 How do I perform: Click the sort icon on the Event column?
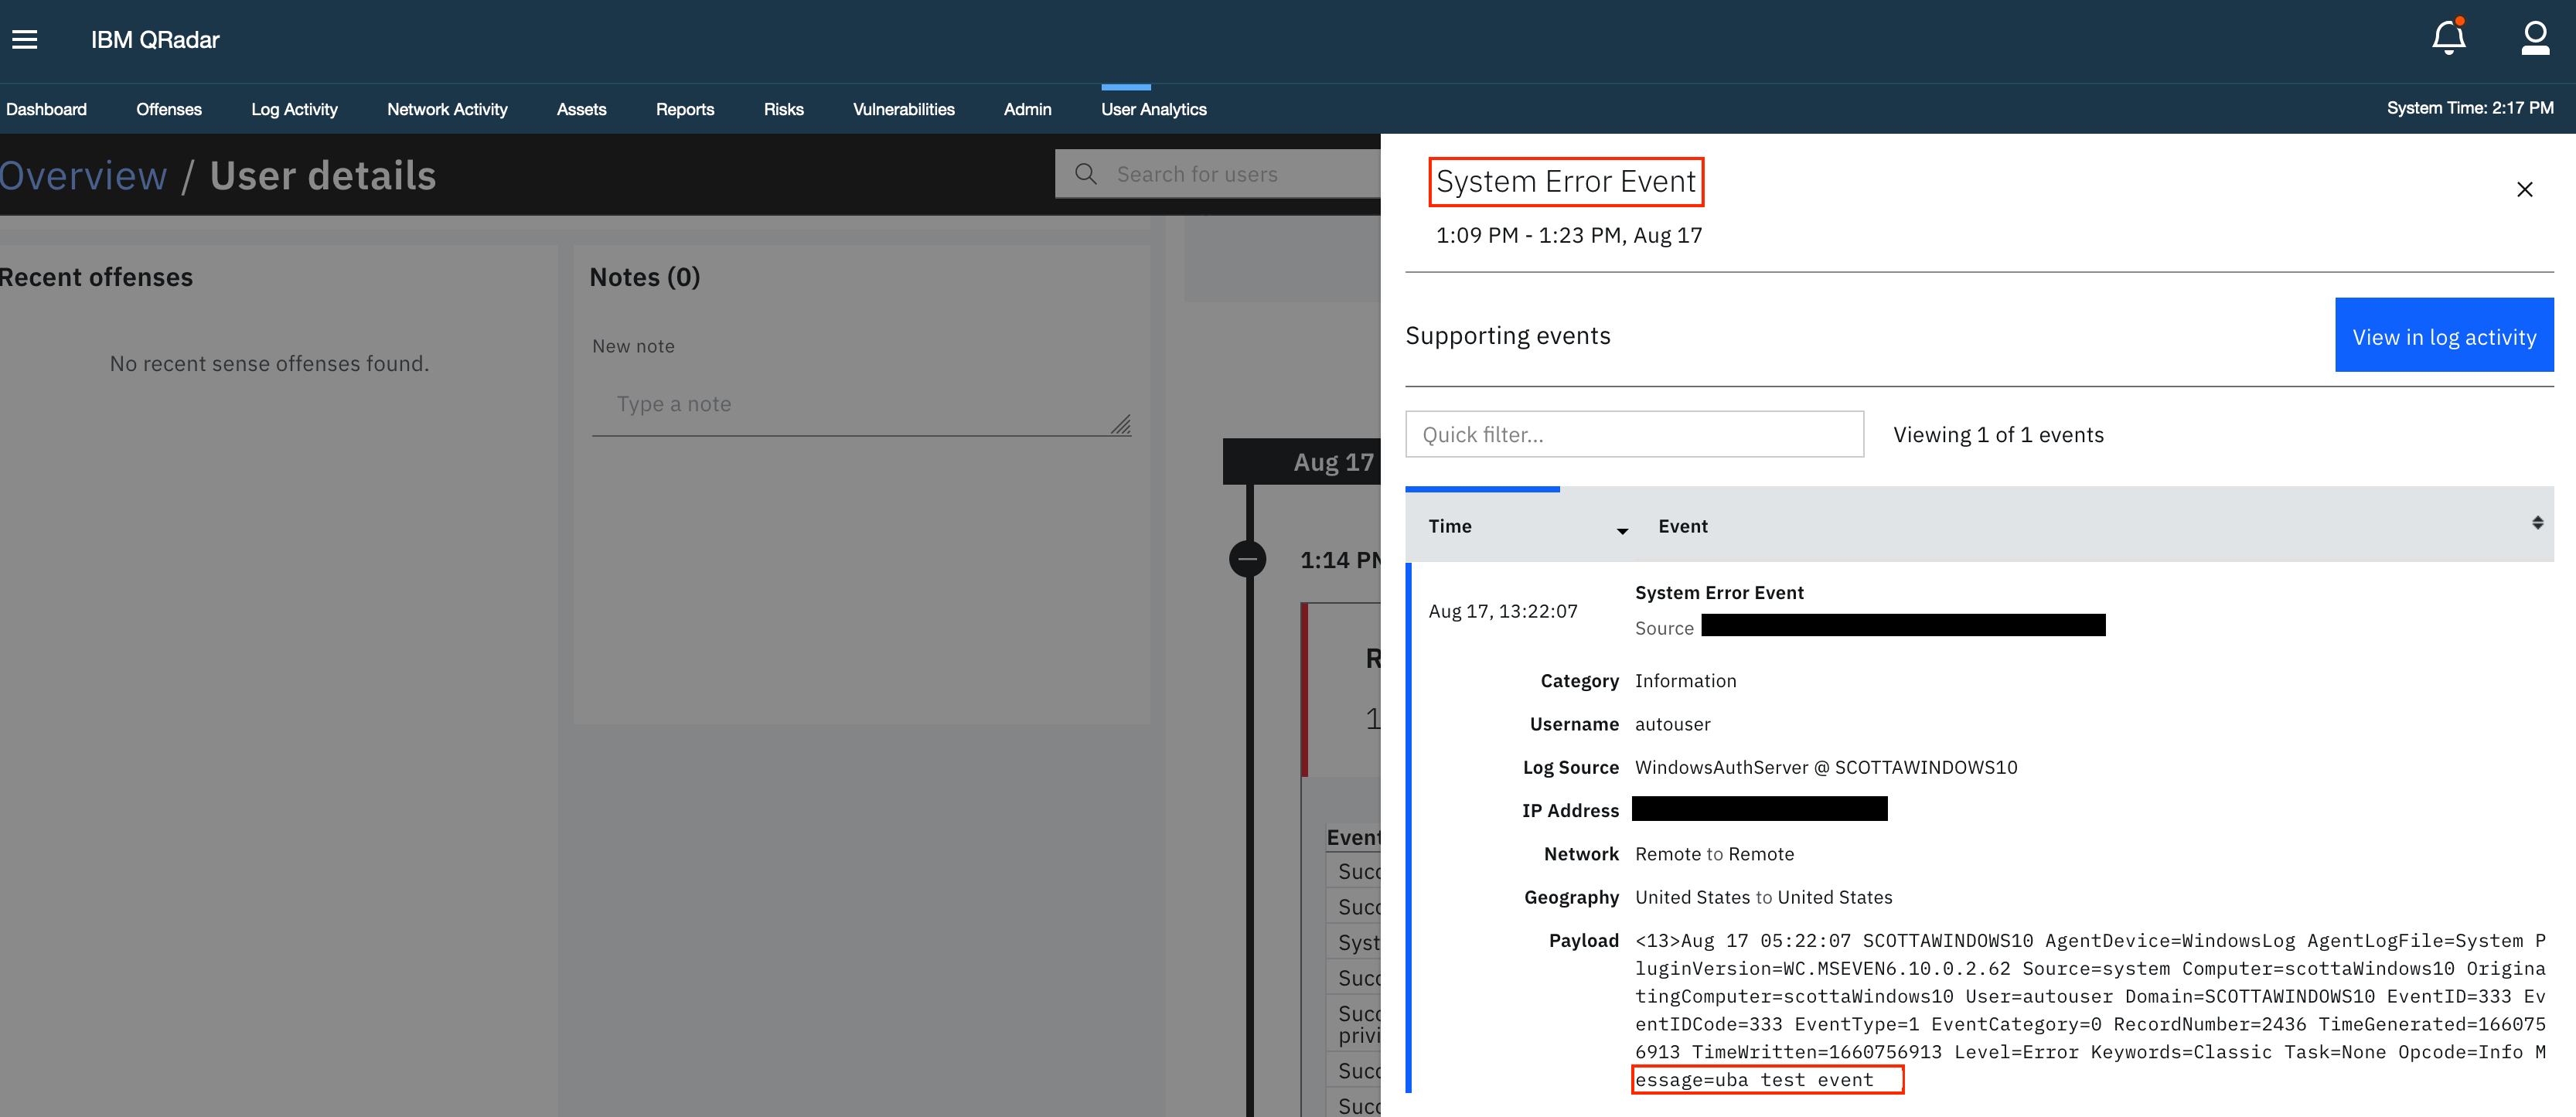tap(2537, 522)
